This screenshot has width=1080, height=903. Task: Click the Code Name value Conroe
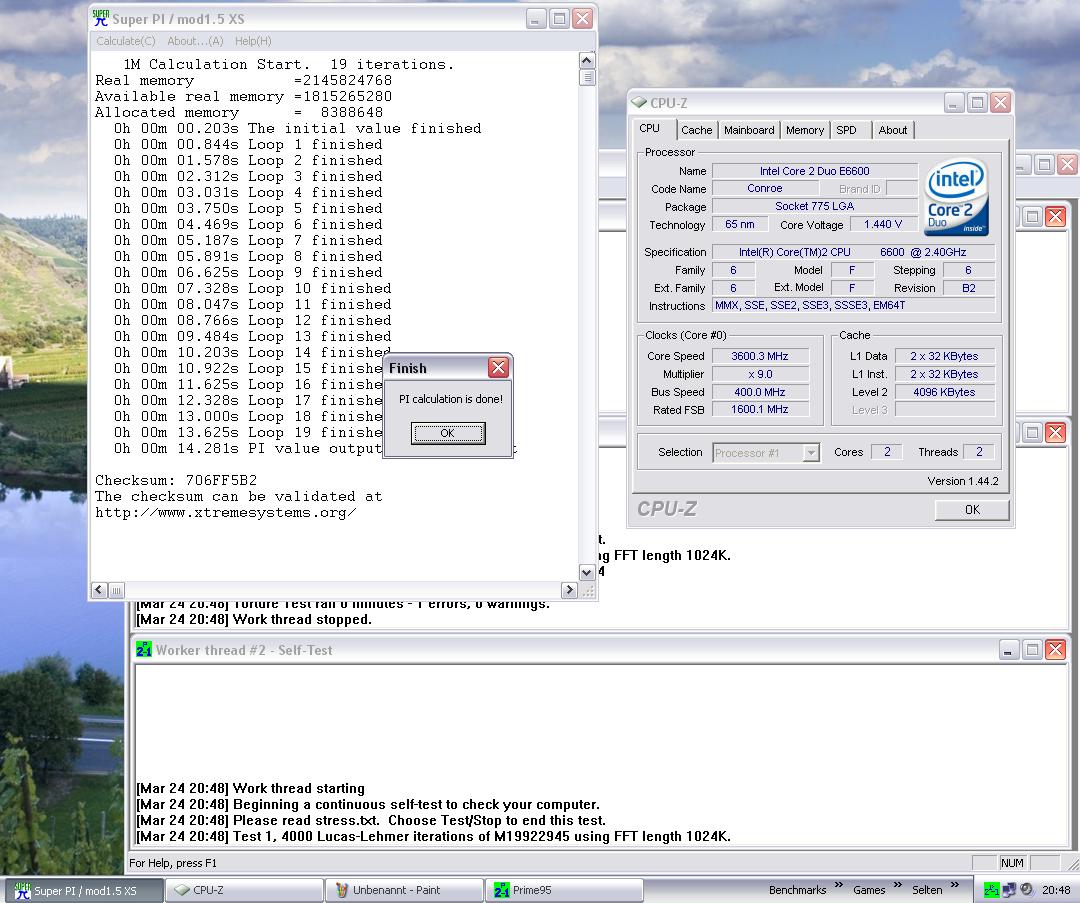[765, 188]
